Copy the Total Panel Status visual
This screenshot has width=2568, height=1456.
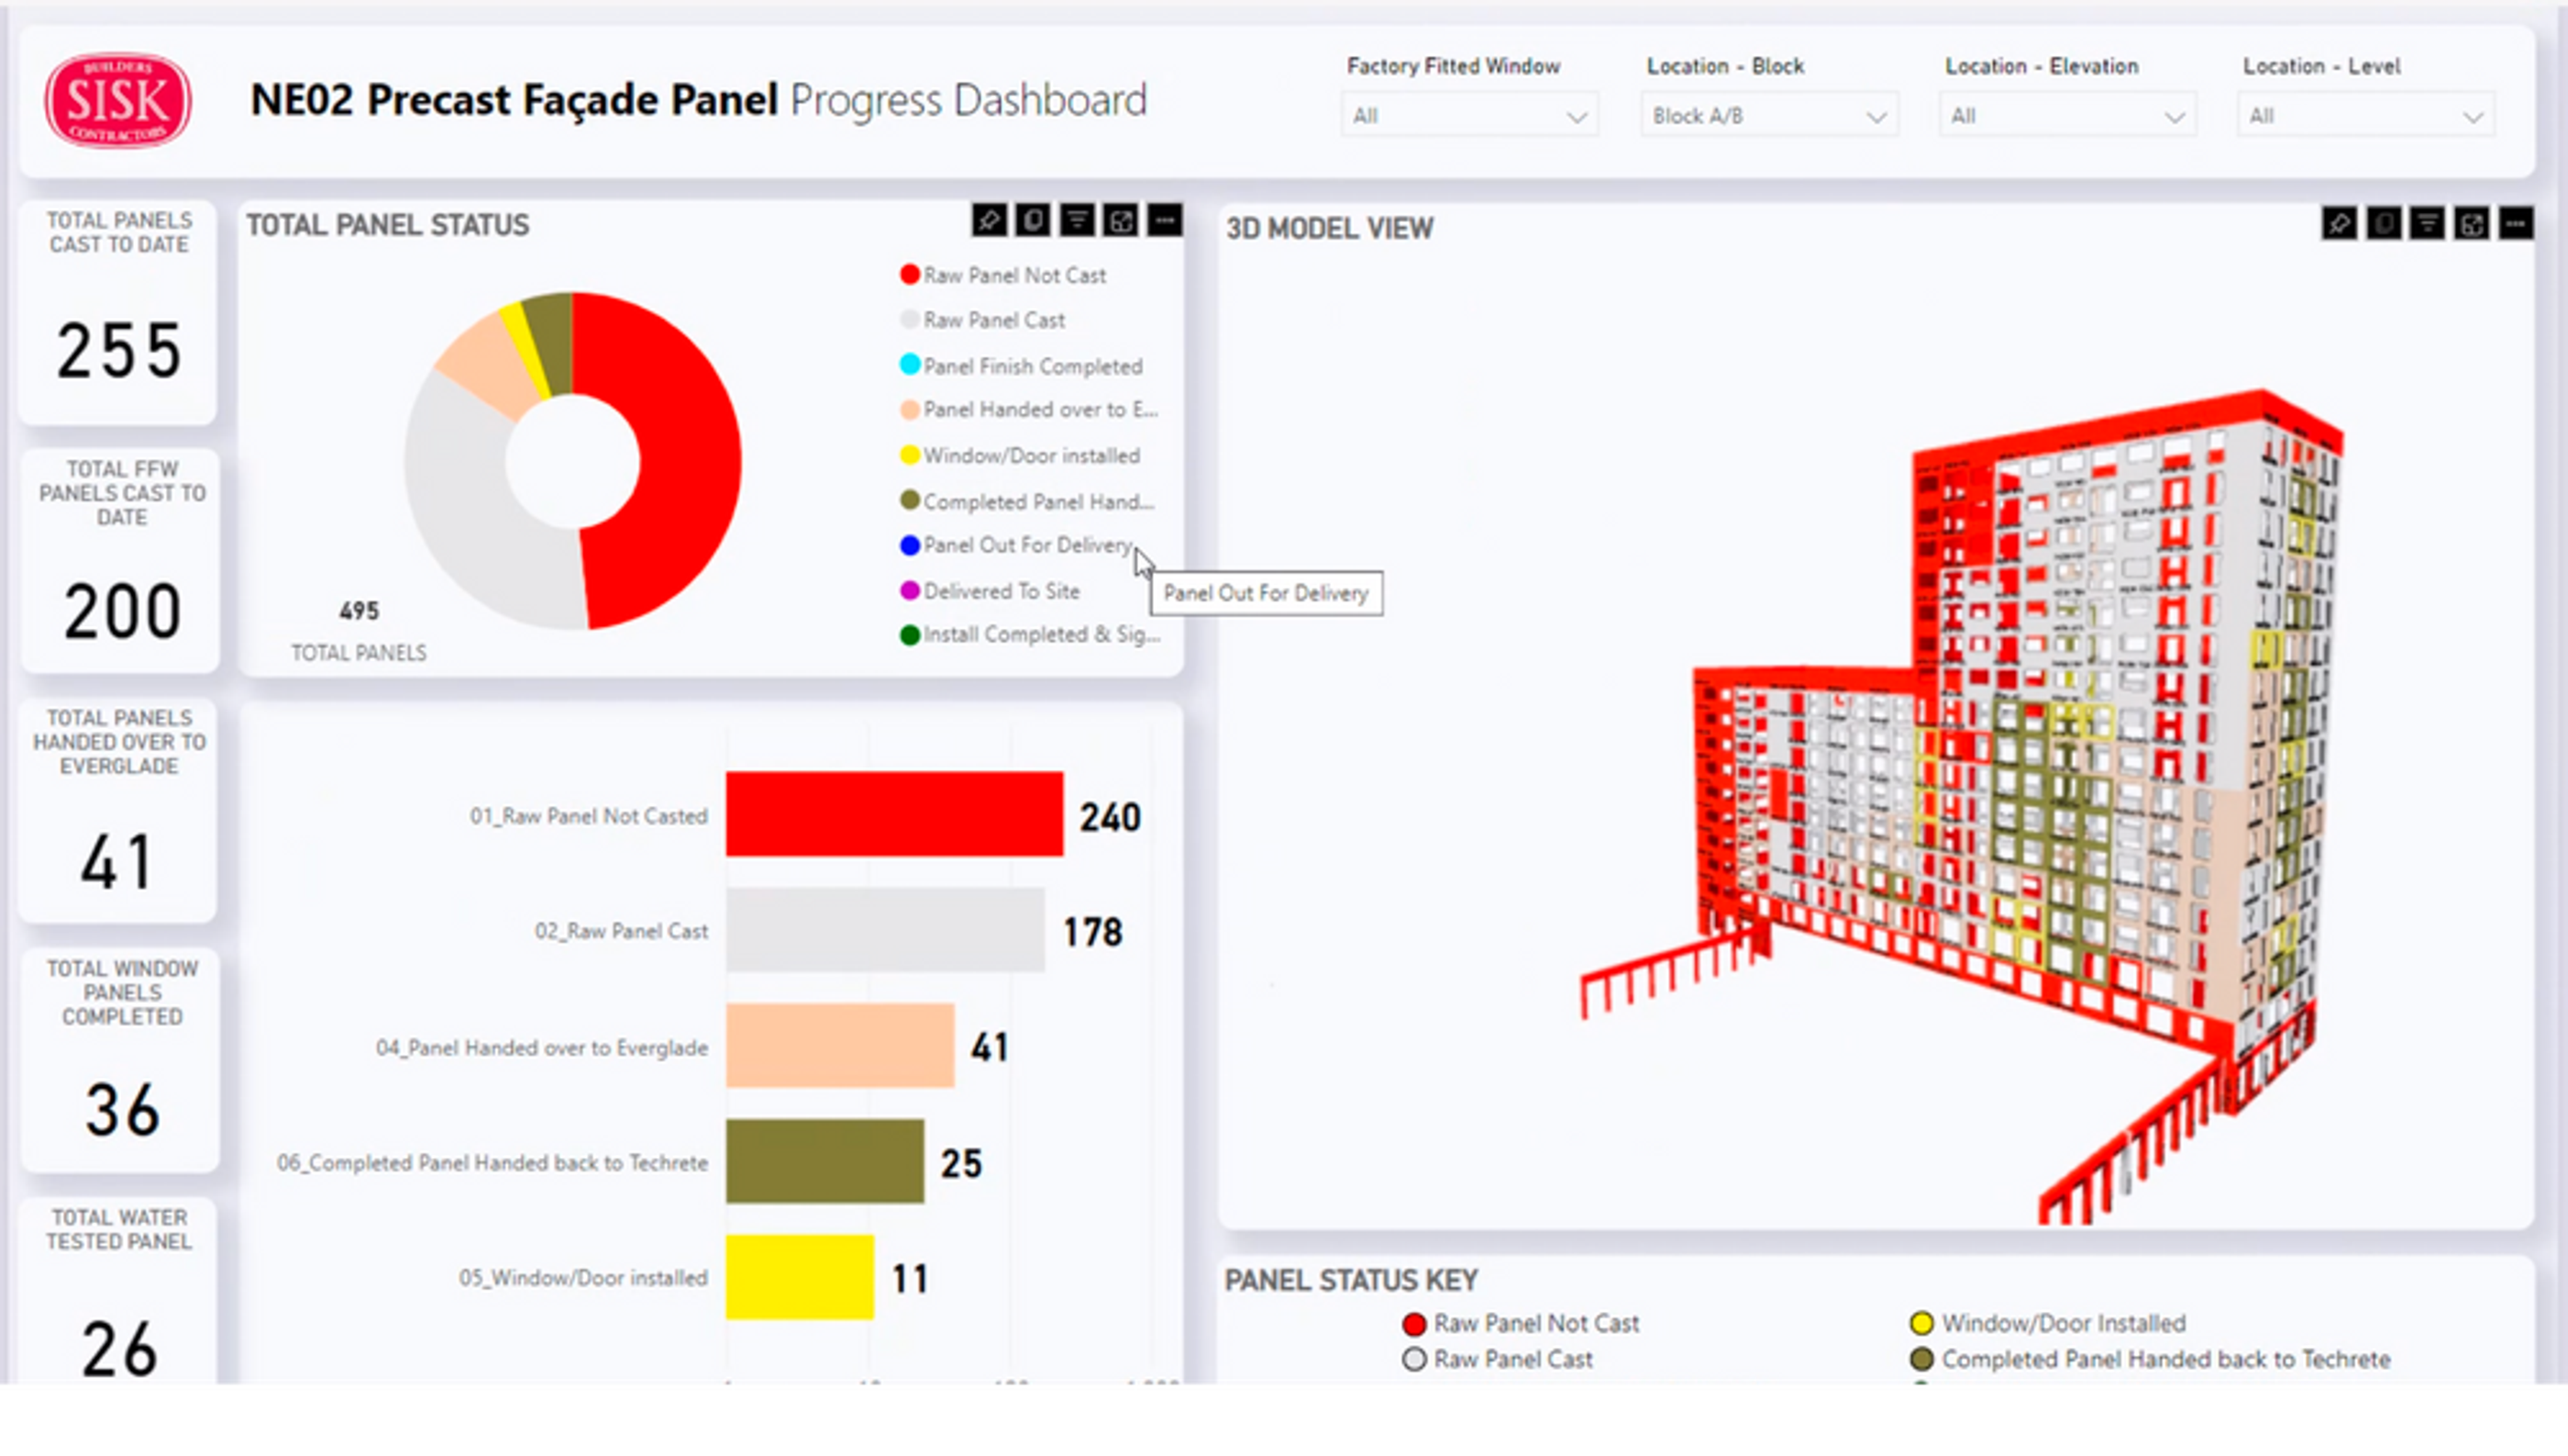click(x=1033, y=220)
